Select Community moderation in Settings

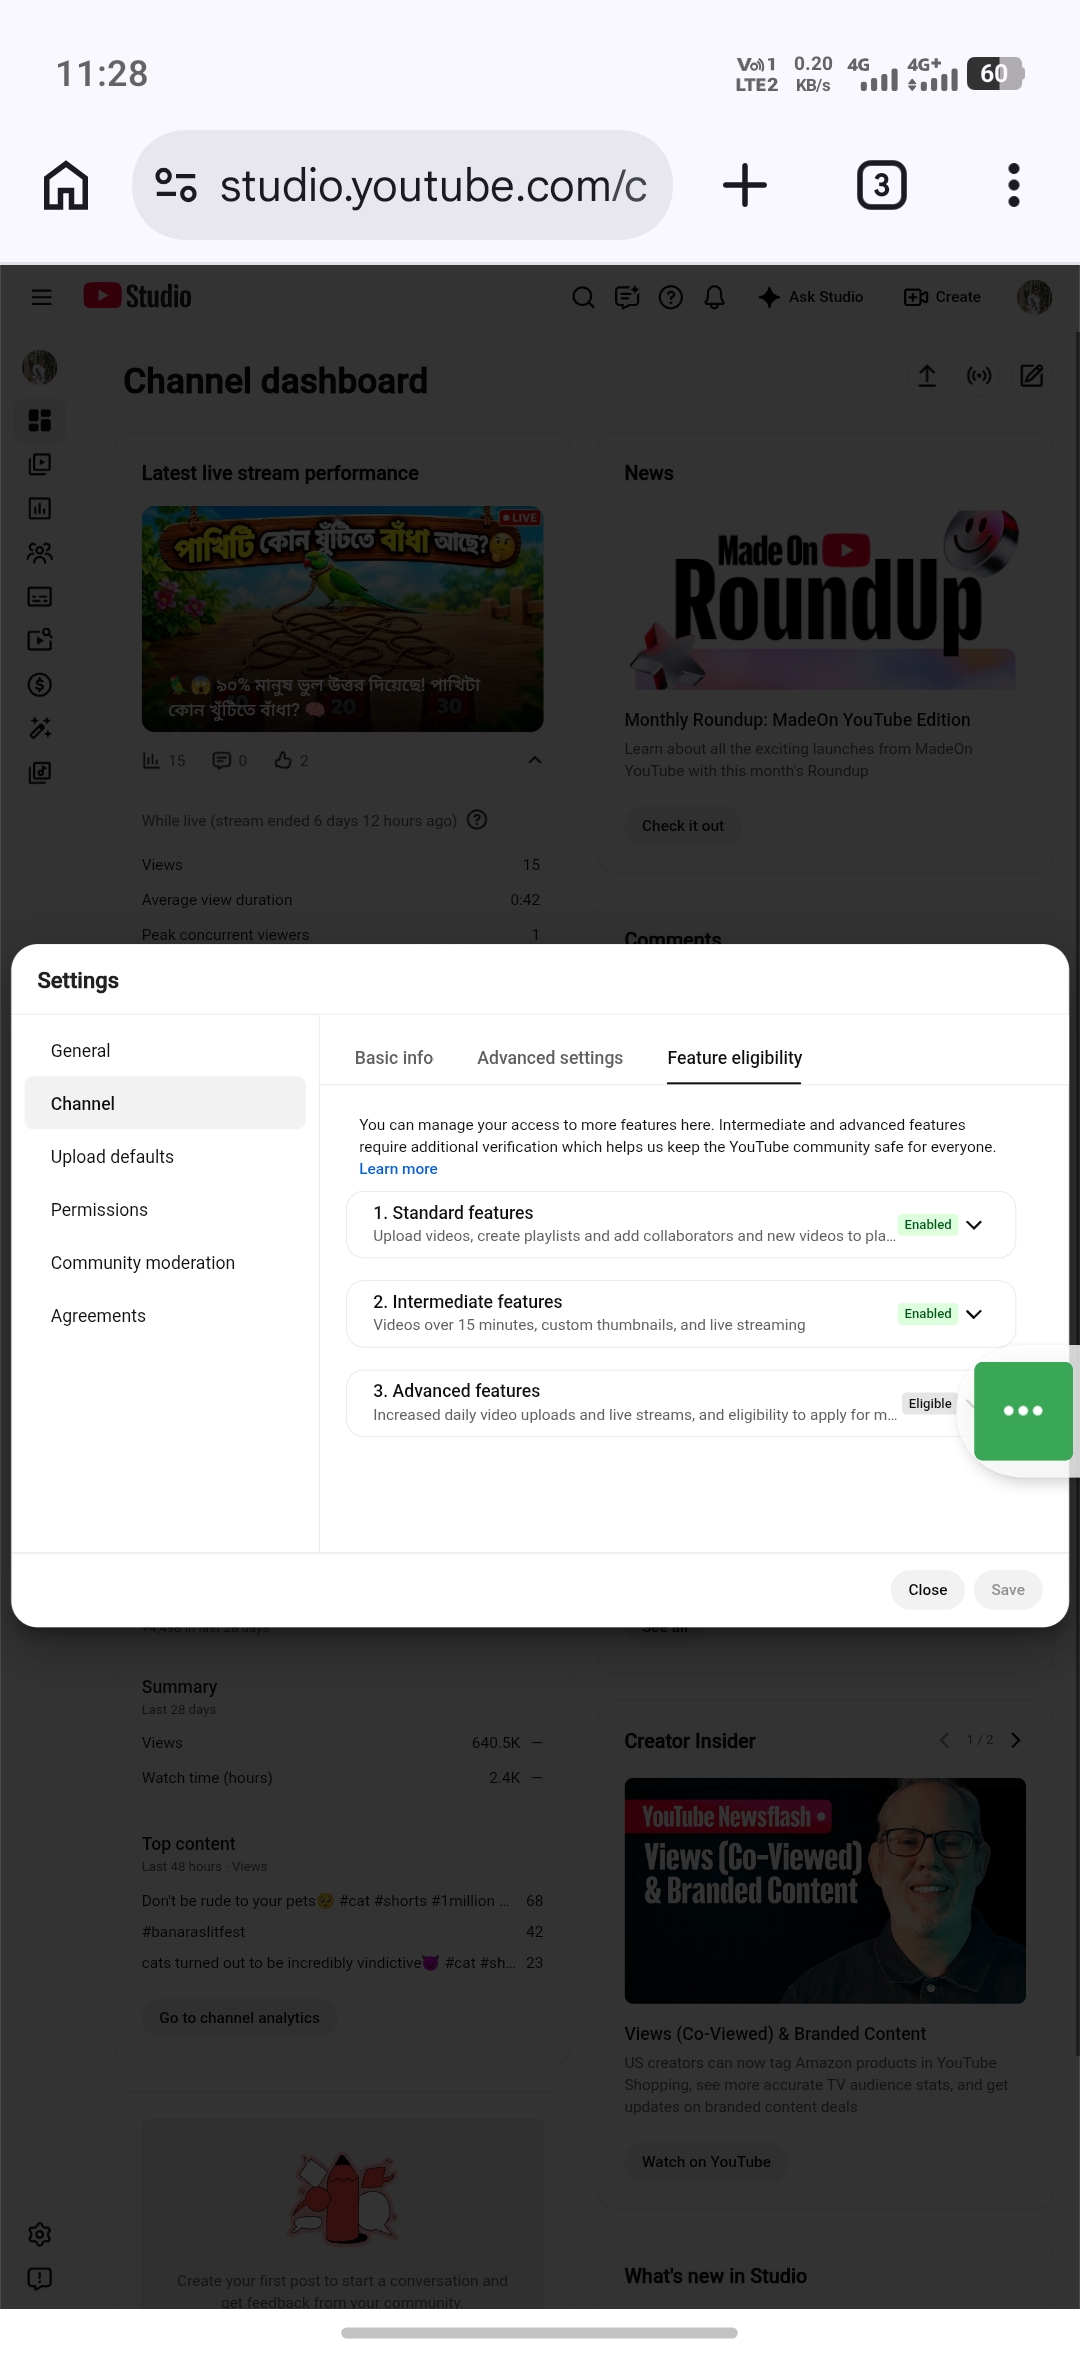click(165, 1263)
